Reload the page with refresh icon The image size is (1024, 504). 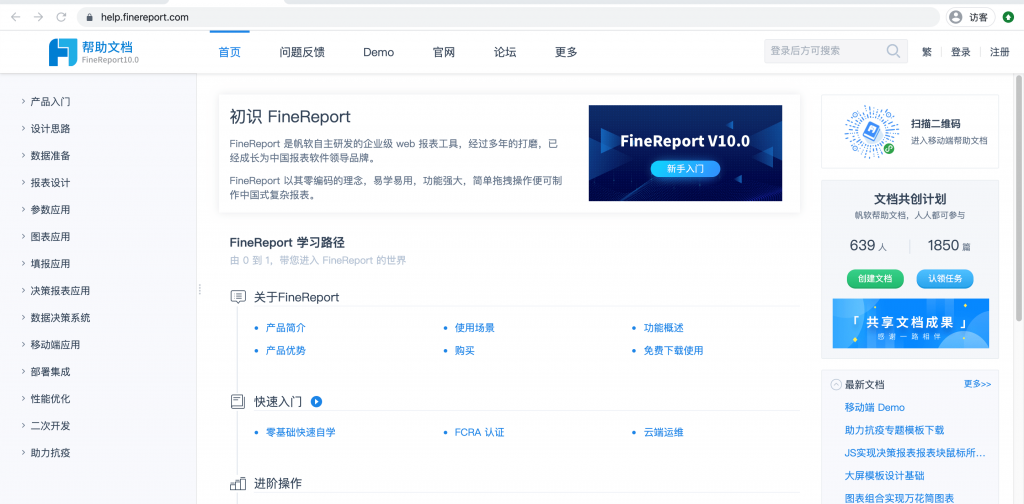[61, 17]
